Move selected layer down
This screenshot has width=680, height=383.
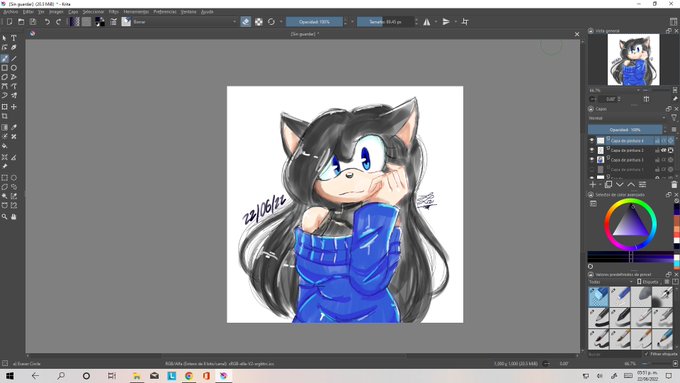pyautogui.click(x=620, y=184)
